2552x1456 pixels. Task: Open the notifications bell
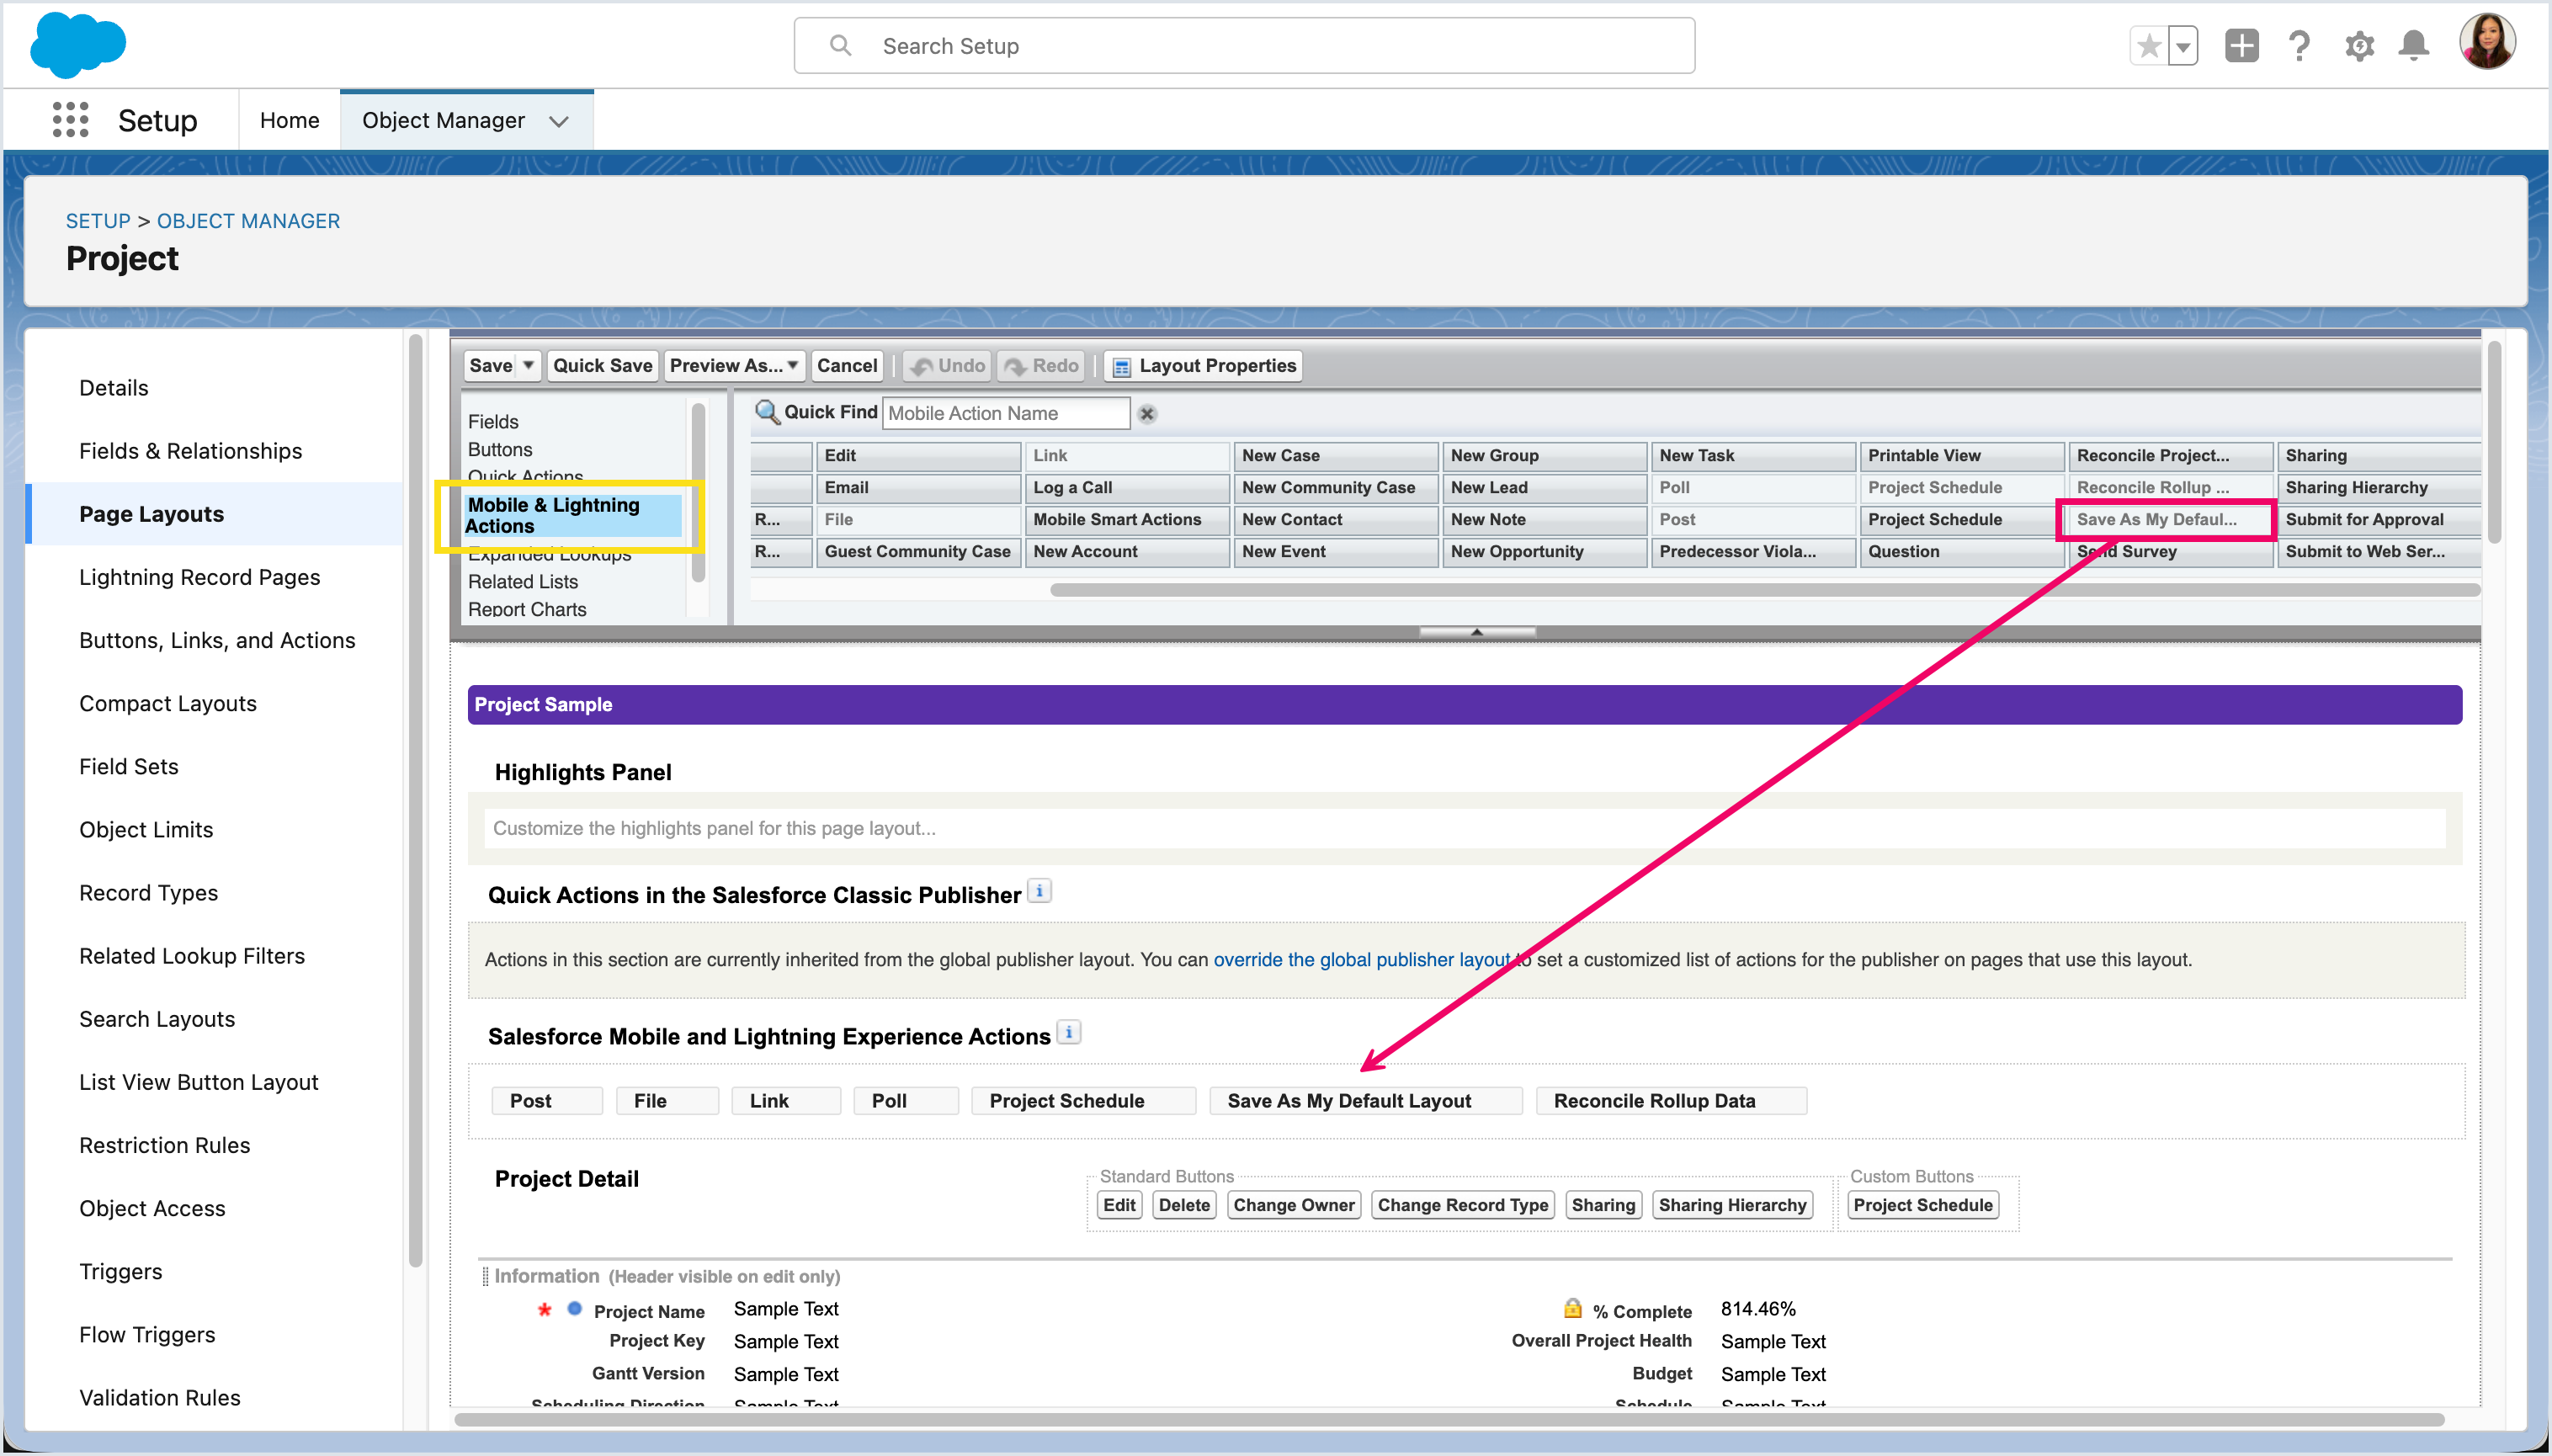pos(2414,46)
